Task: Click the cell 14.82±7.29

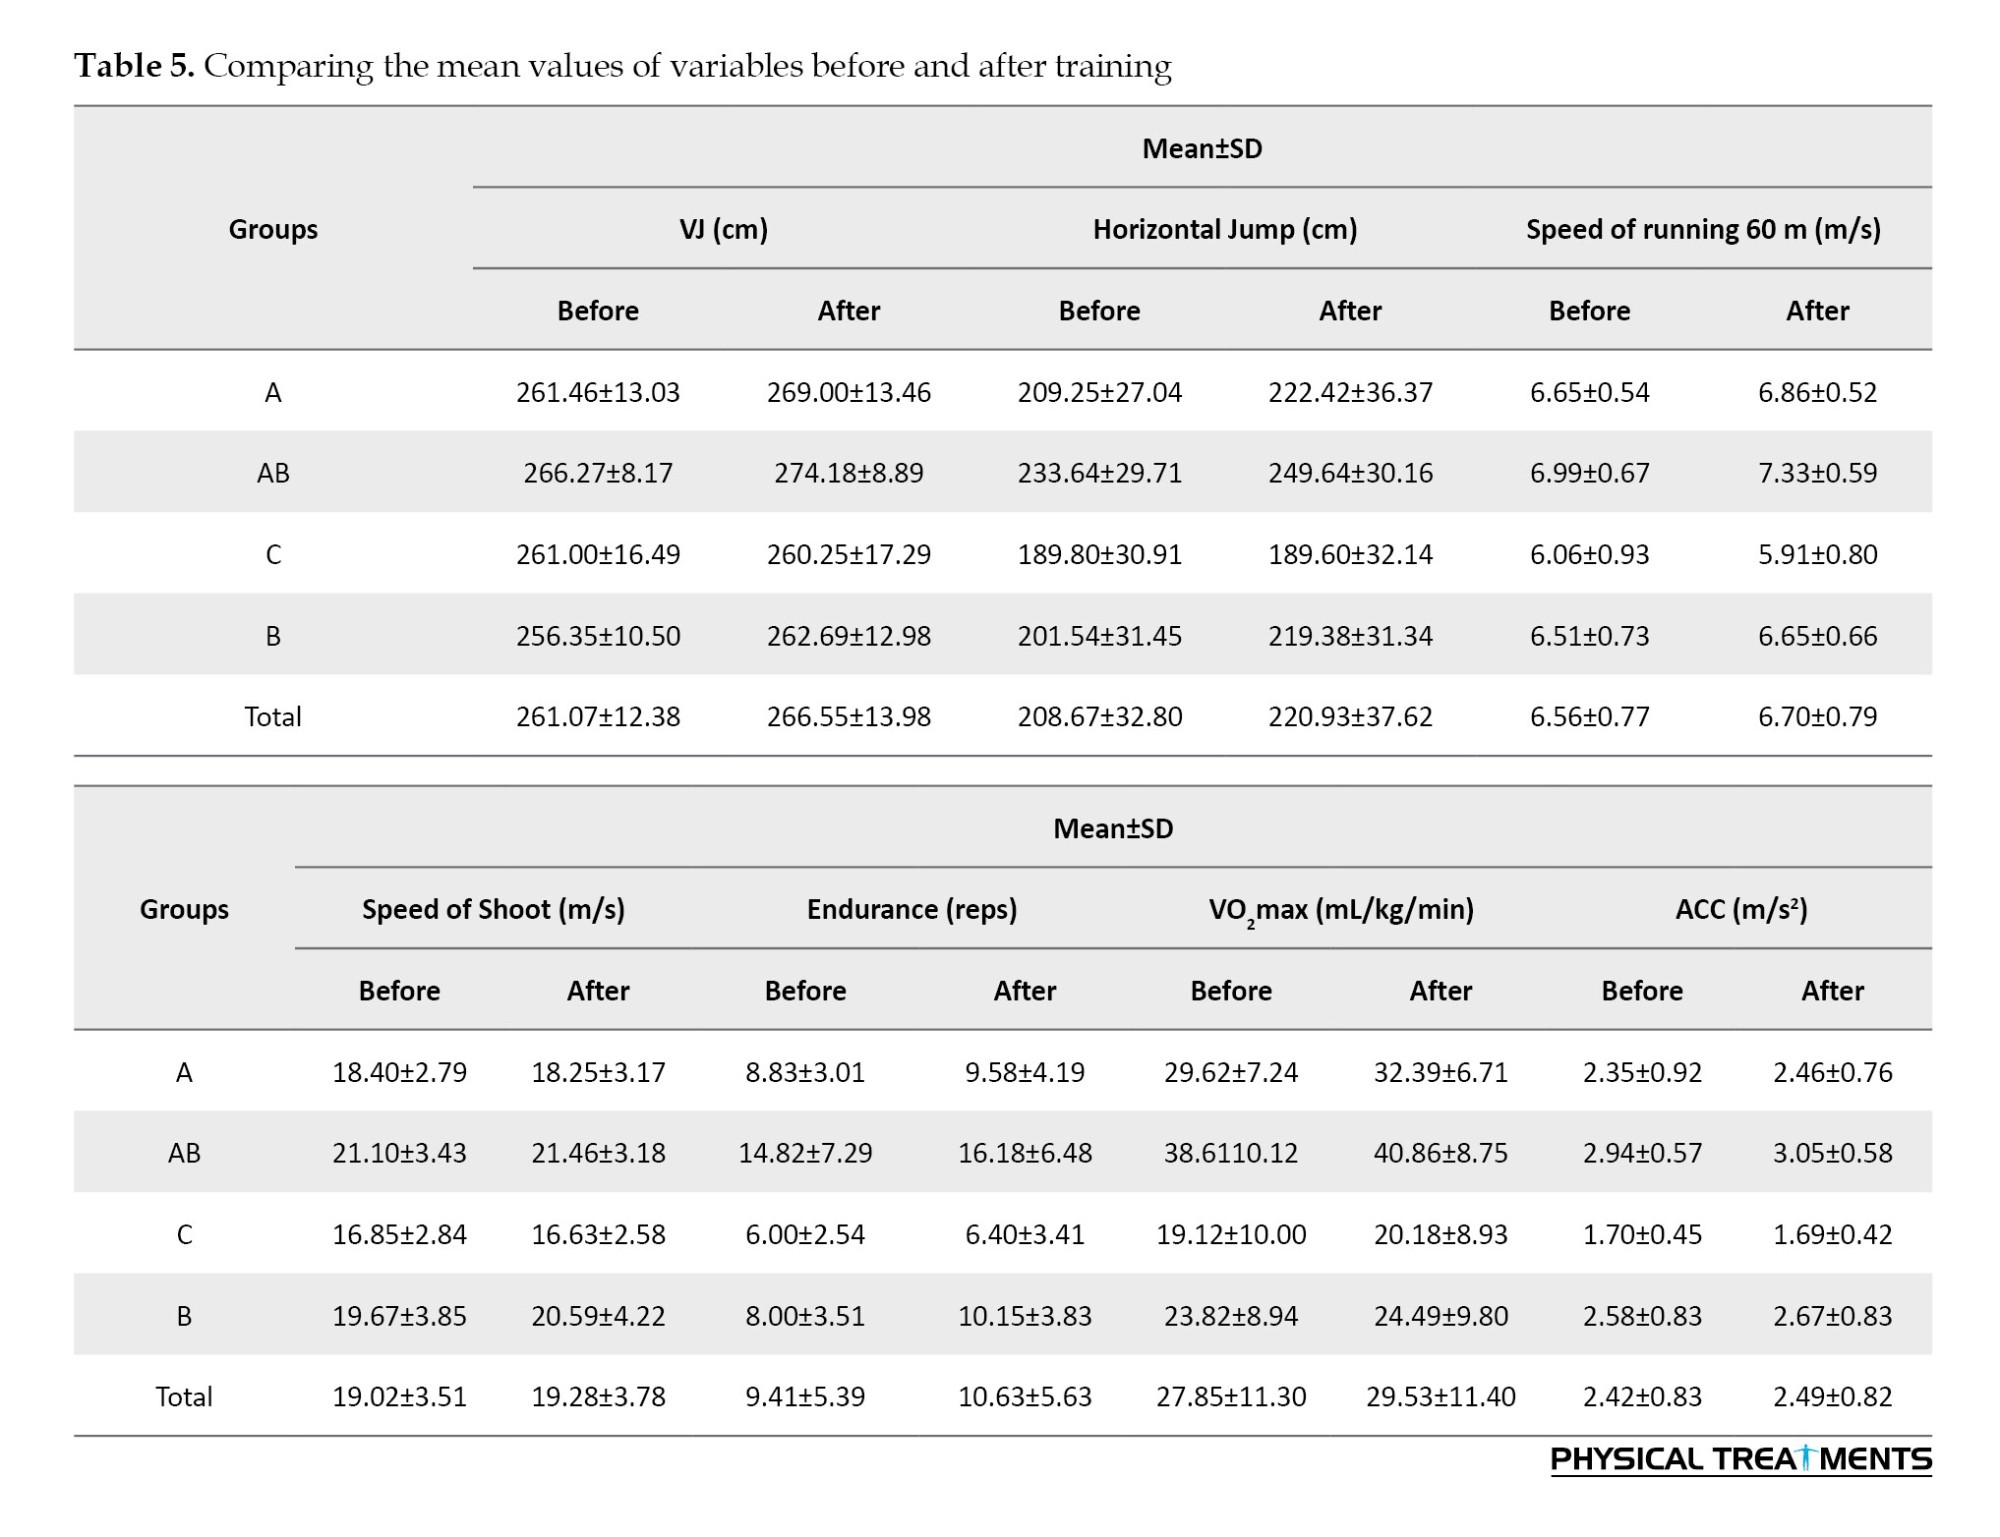Action: click(x=805, y=1153)
